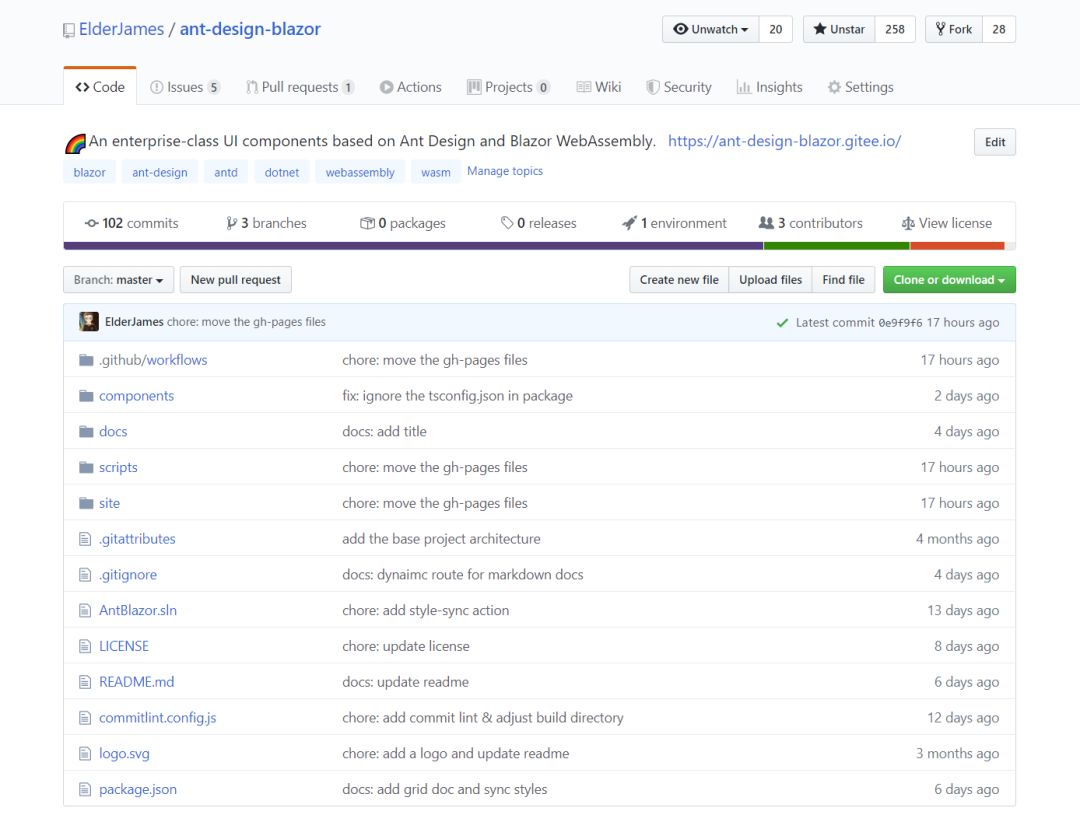The image size is (1080, 815).
Task: Click the repository book icon beside ElderJames
Action: (67, 29)
